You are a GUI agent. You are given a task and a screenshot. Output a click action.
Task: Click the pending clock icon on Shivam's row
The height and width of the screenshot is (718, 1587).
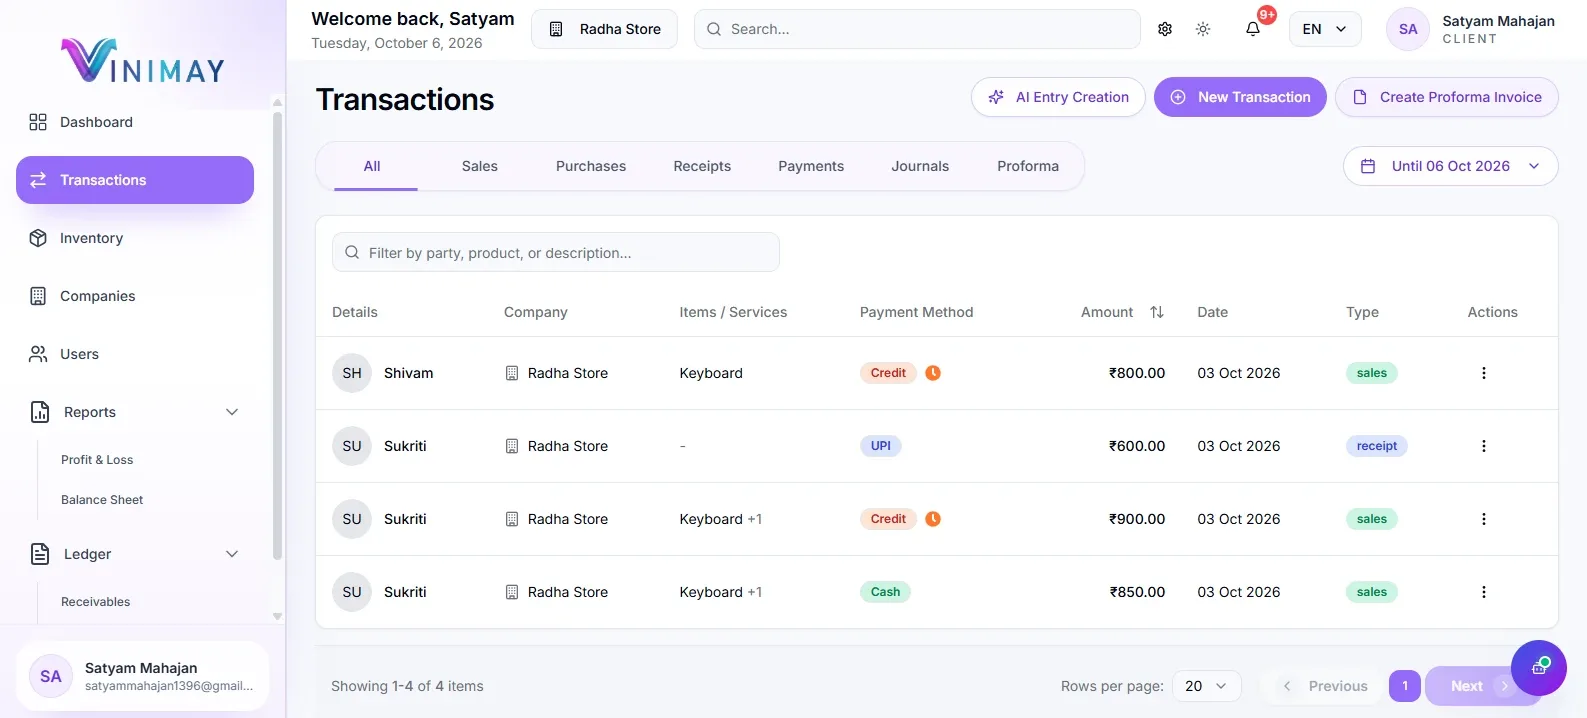pos(933,373)
